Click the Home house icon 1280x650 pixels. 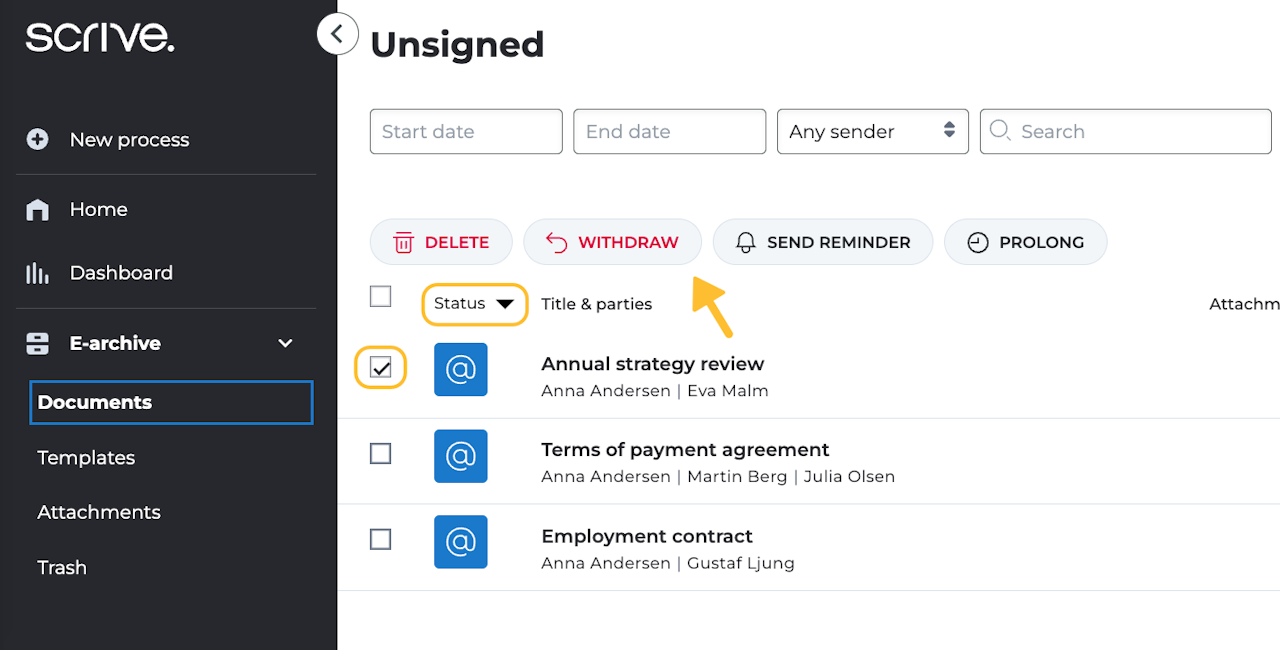point(38,210)
